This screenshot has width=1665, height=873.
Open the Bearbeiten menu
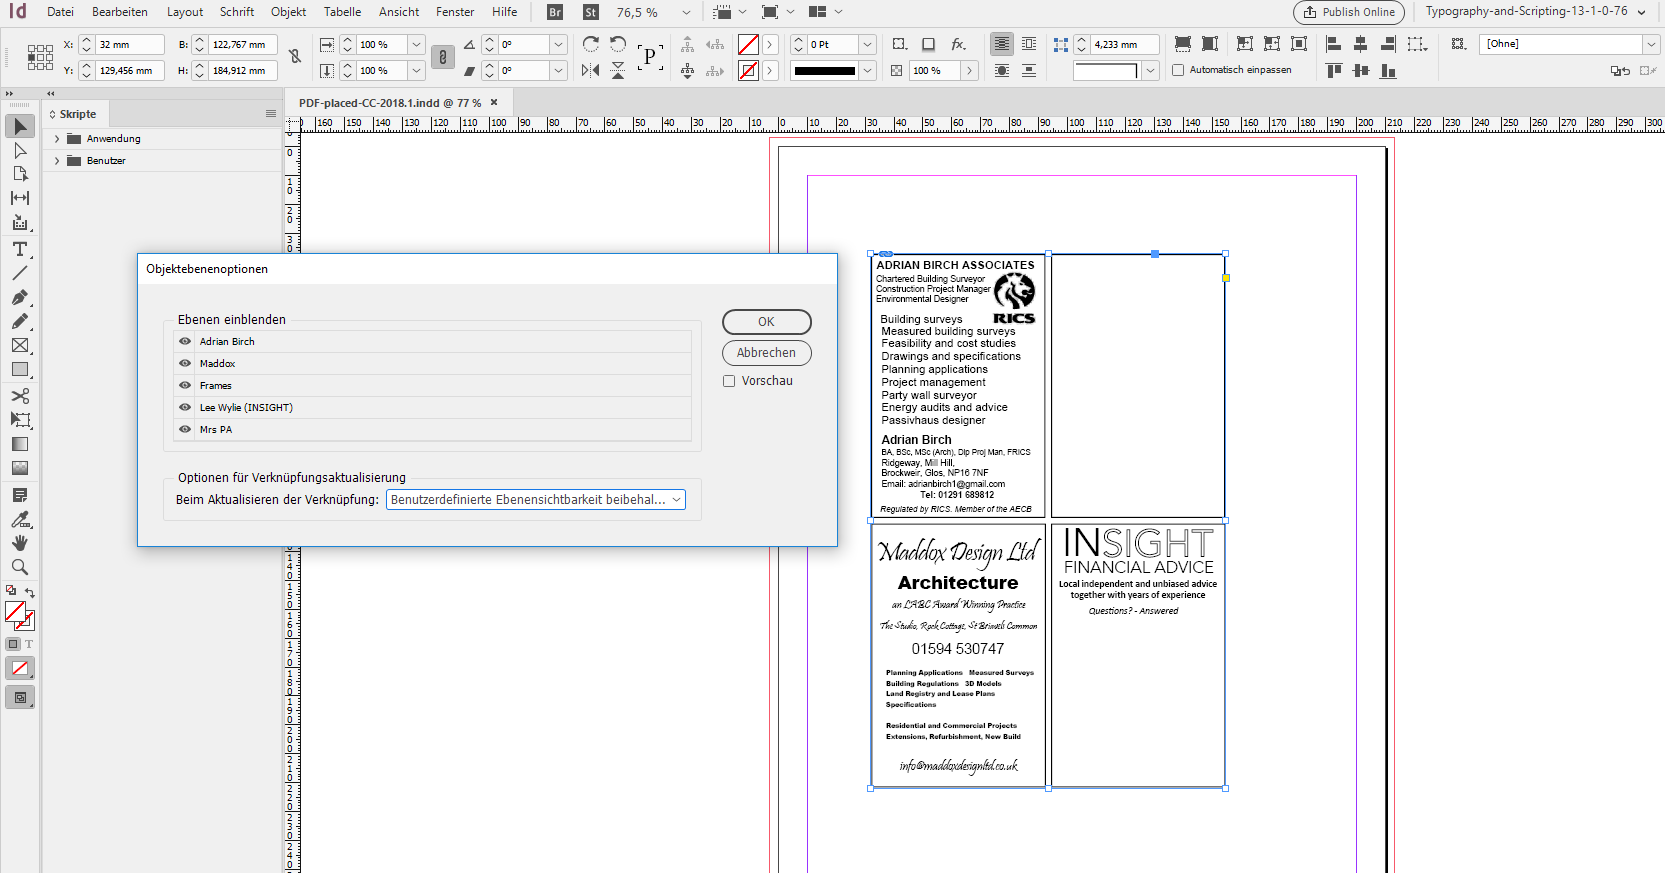120,12
